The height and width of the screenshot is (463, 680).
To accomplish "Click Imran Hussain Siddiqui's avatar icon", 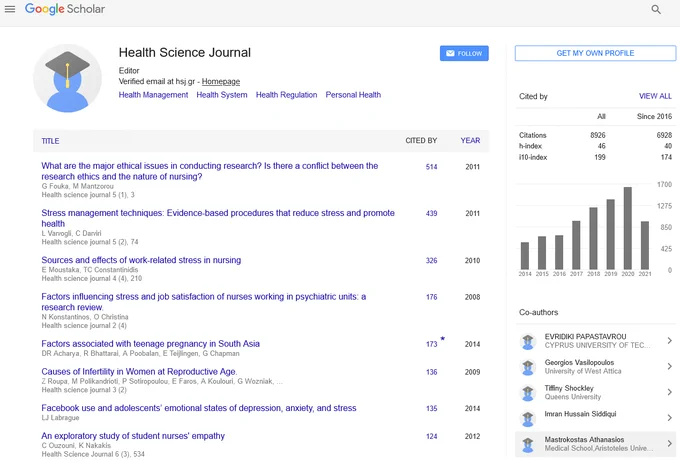I will [528, 419].
